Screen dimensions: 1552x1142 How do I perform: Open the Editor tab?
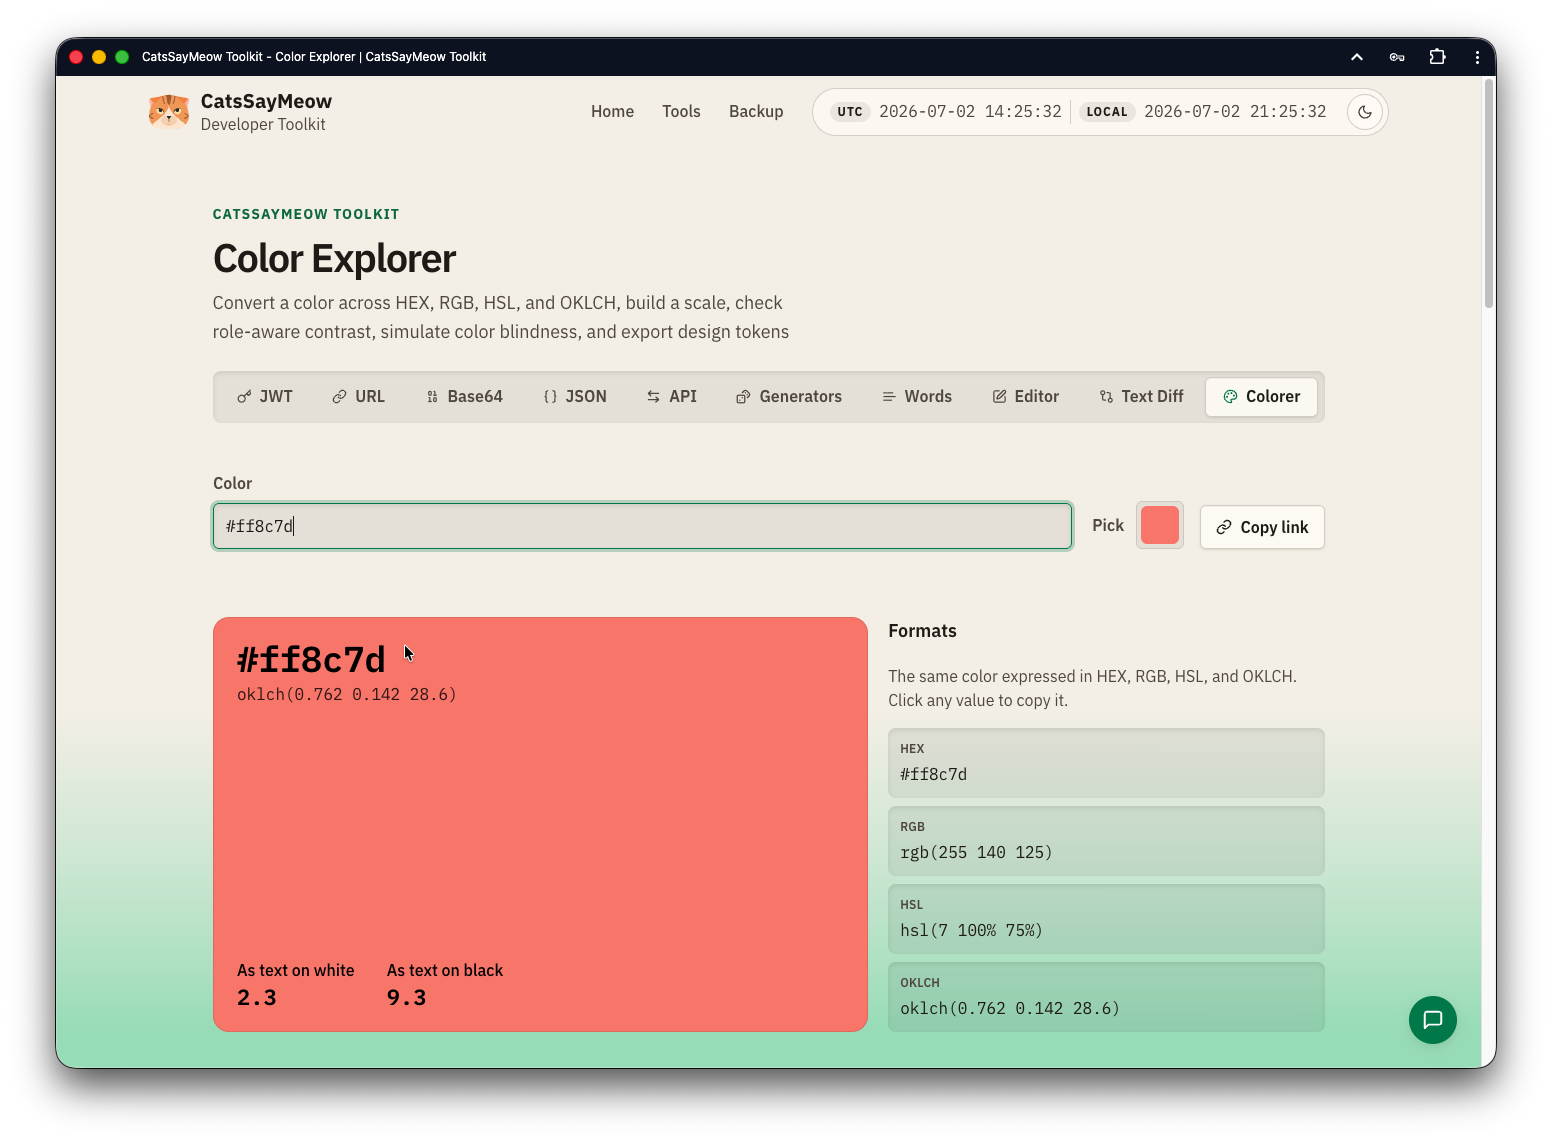click(1026, 397)
